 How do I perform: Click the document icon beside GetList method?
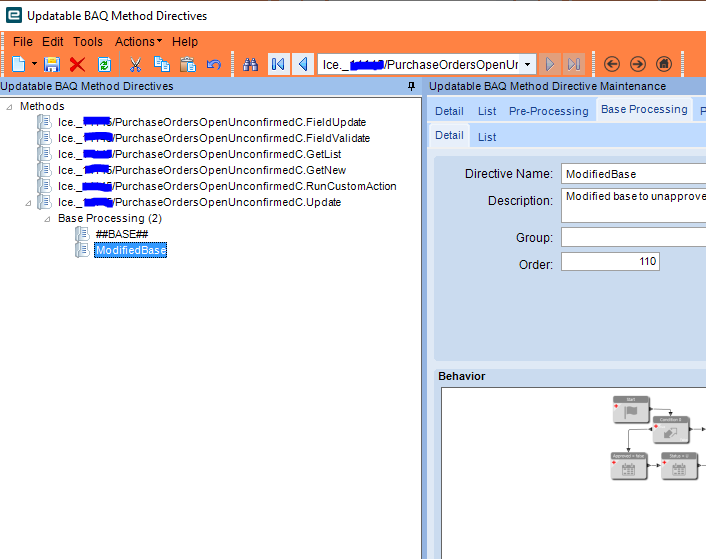click(44, 154)
